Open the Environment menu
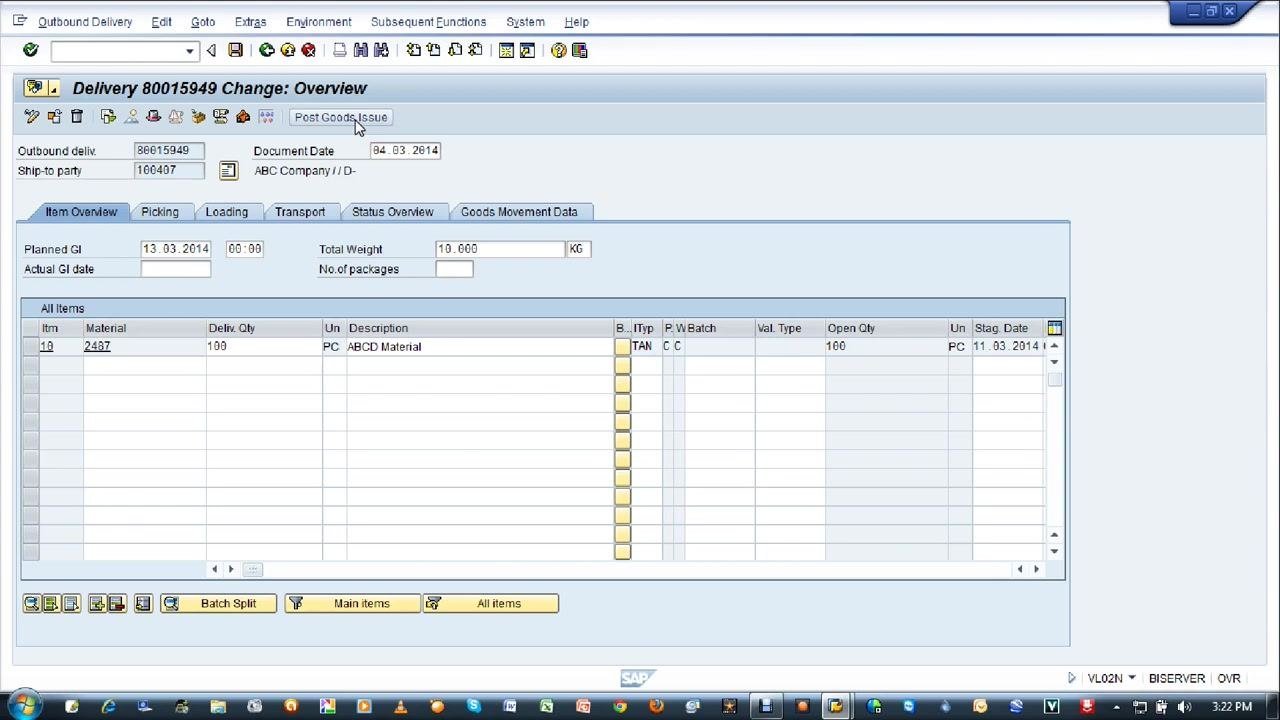Viewport: 1280px width, 720px height. [x=318, y=22]
